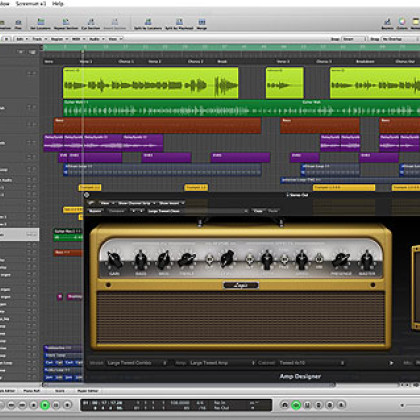Screen dimensions: 420x420
Task: Click the Rewind transport button
Action: (11, 405)
